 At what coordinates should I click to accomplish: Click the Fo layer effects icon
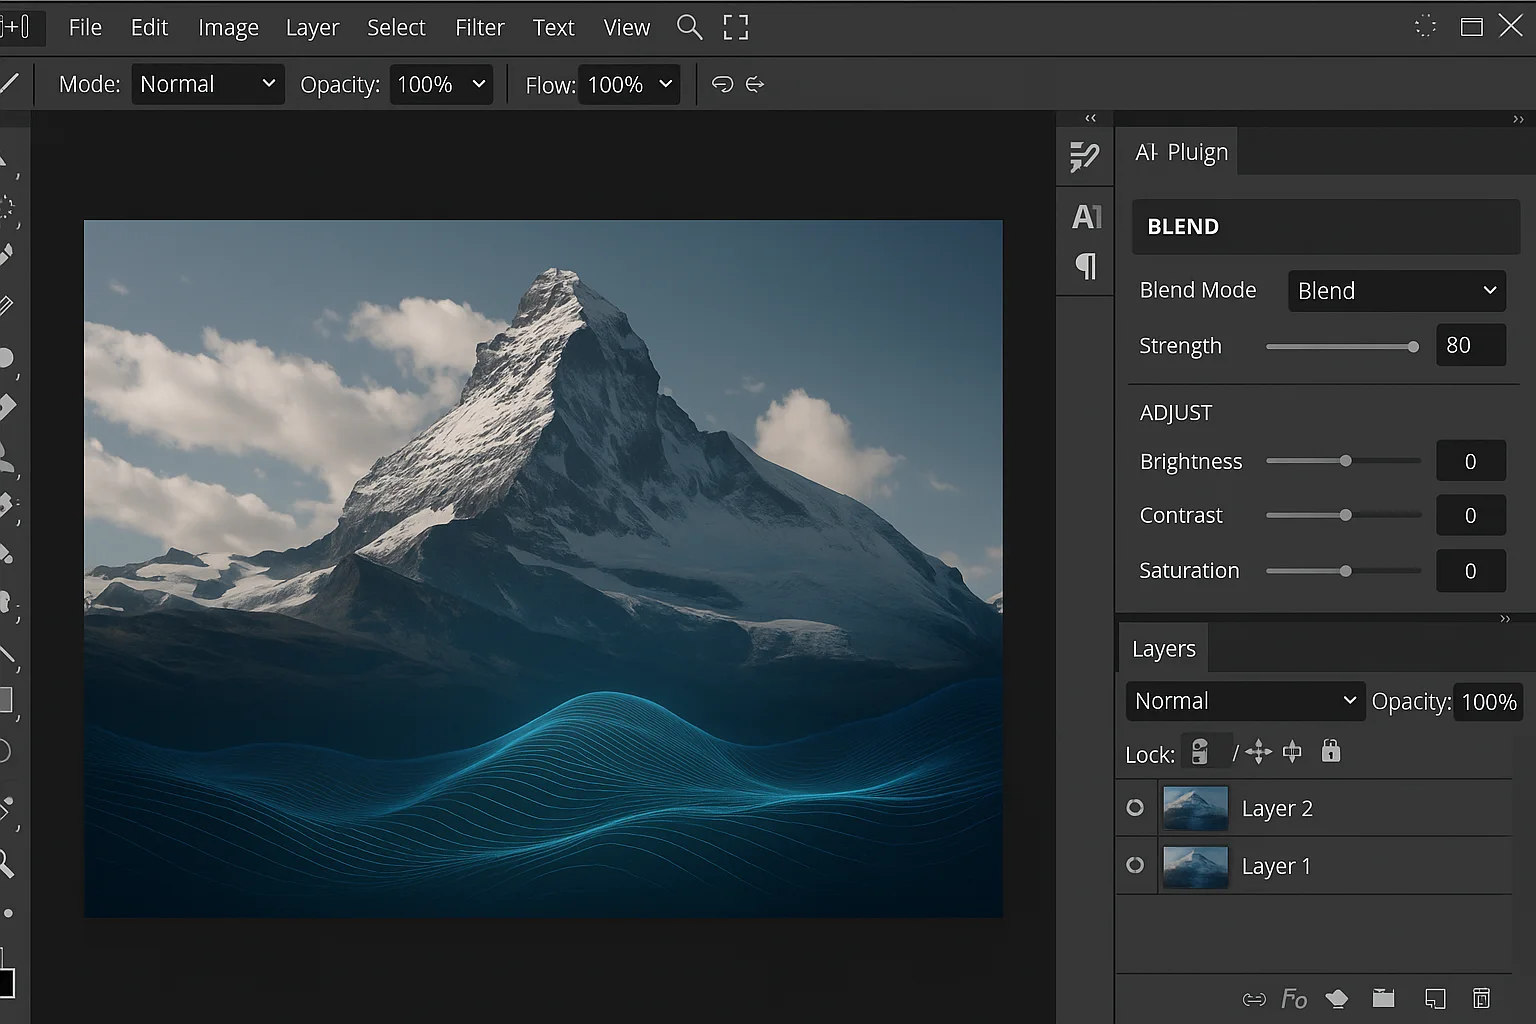click(x=1294, y=999)
